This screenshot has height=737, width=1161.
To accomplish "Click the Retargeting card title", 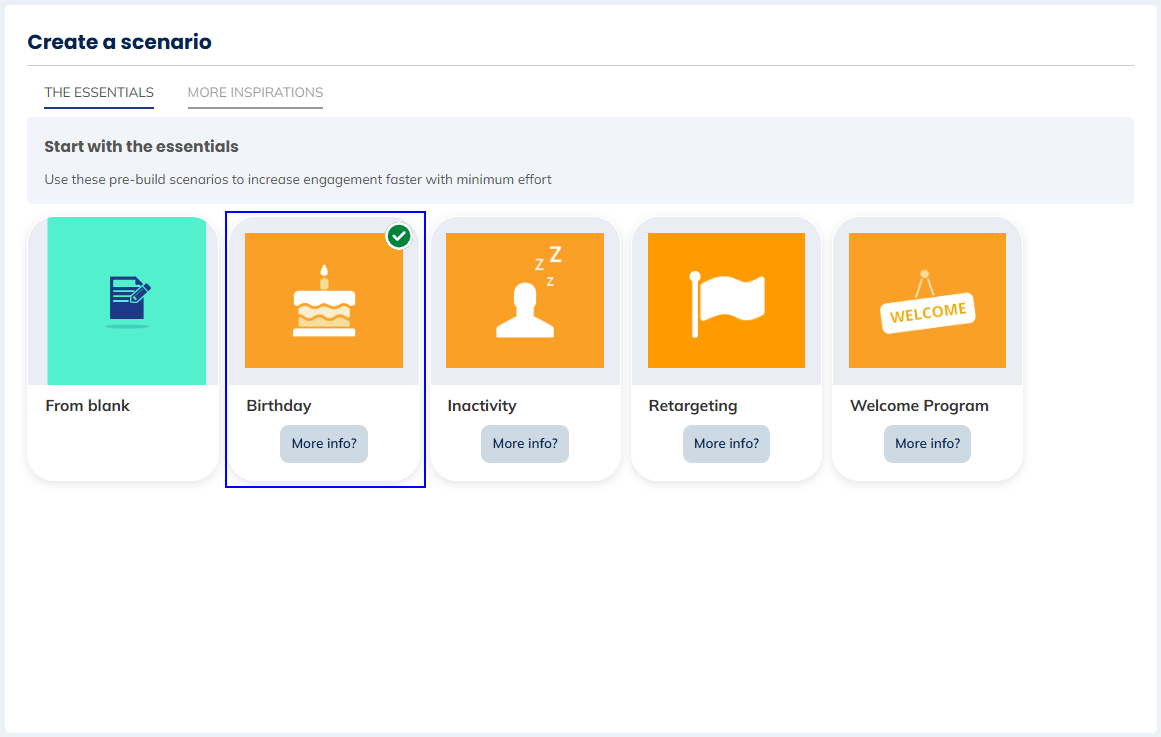I will tap(693, 406).
